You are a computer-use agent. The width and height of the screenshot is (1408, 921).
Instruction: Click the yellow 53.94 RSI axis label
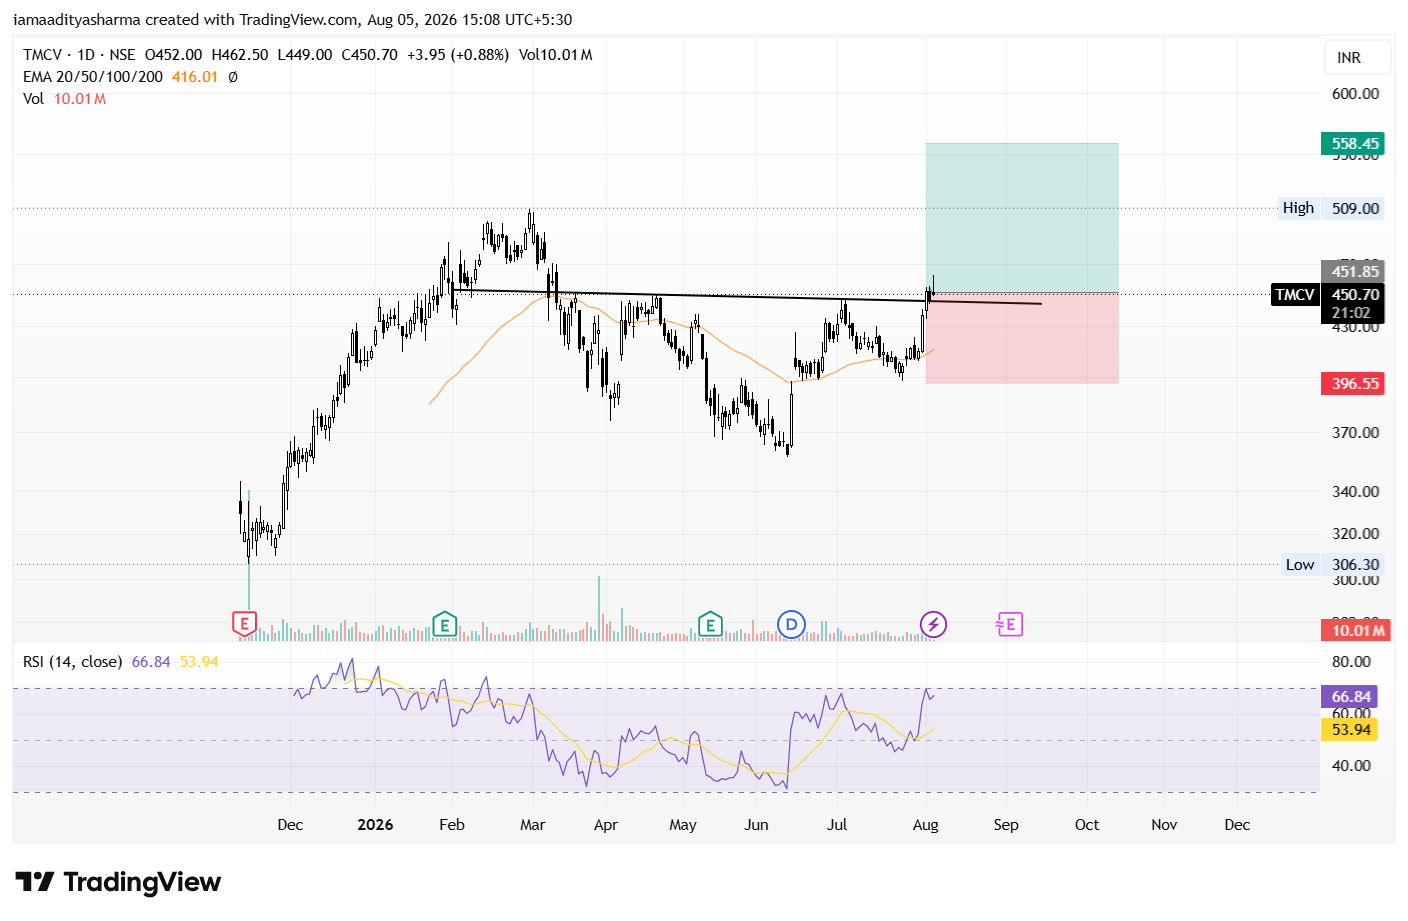pos(1349,730)
